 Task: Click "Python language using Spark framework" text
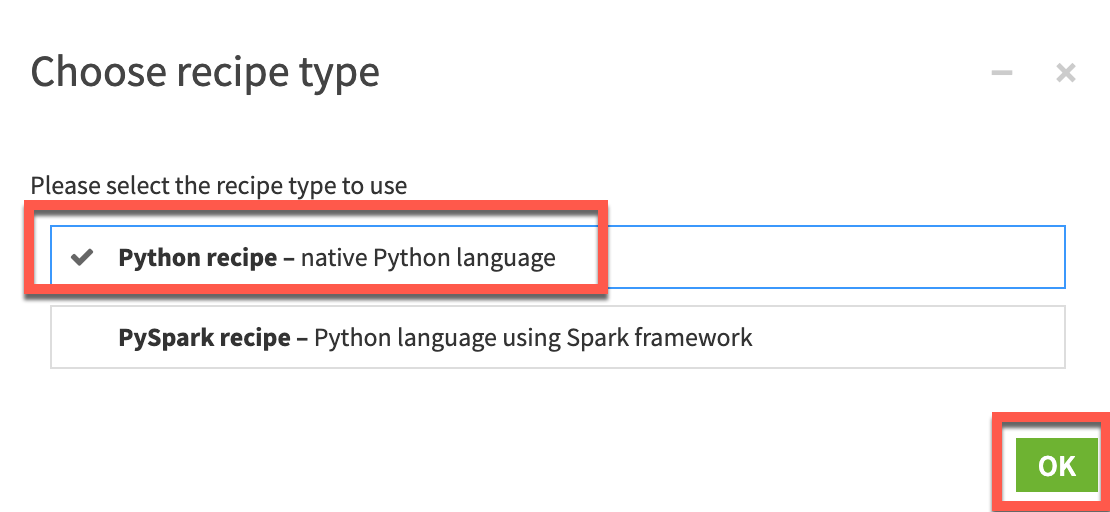[x=533, y=338]
